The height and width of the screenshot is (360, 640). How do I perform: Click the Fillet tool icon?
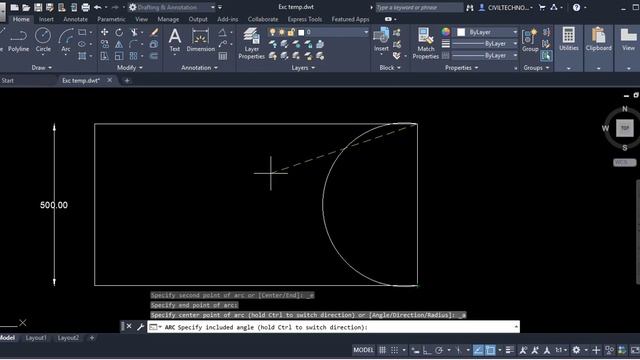pyautogui.click(x=134, y=44)
